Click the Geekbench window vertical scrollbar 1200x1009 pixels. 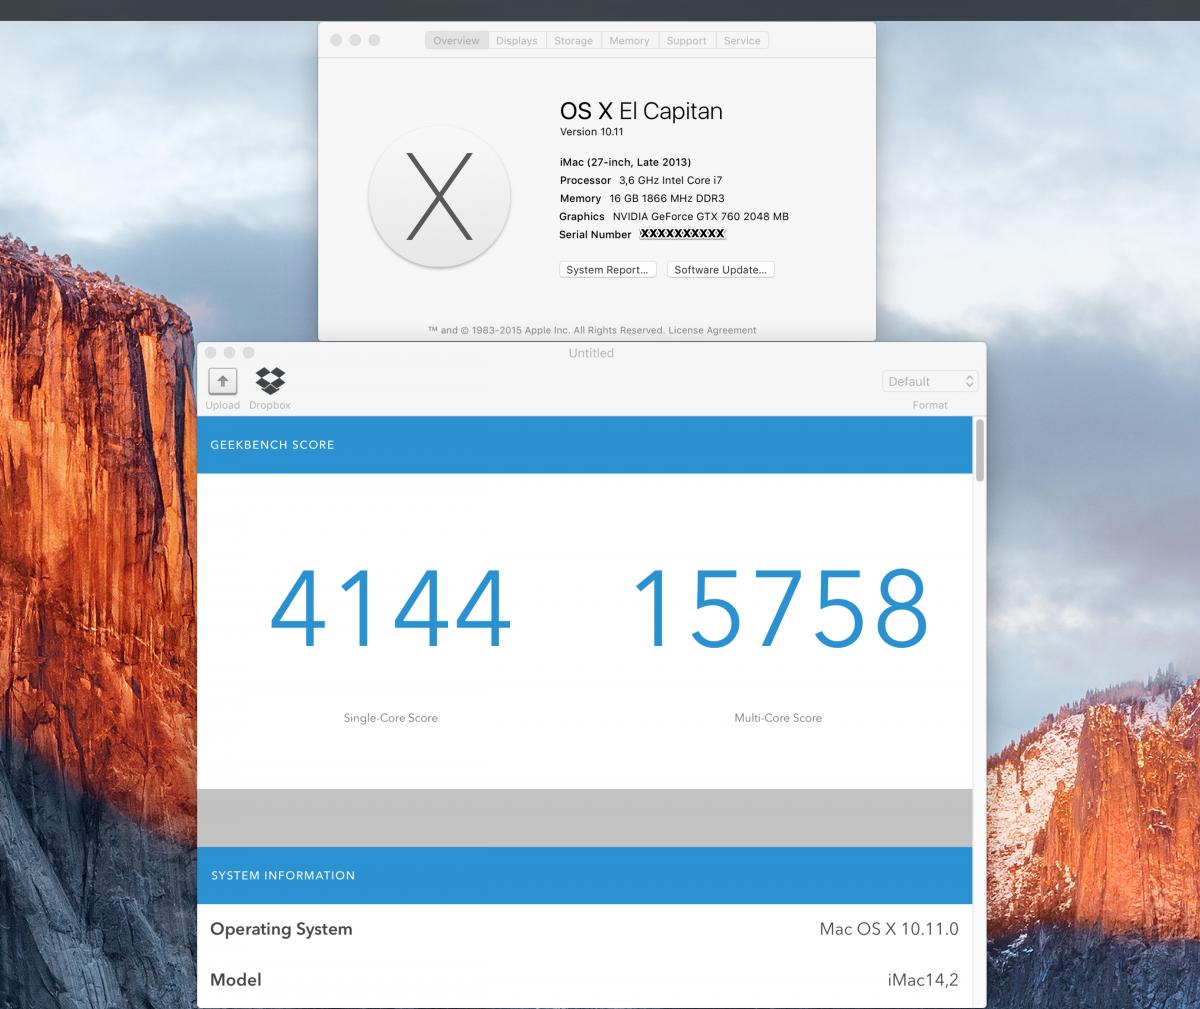(980, 451)
